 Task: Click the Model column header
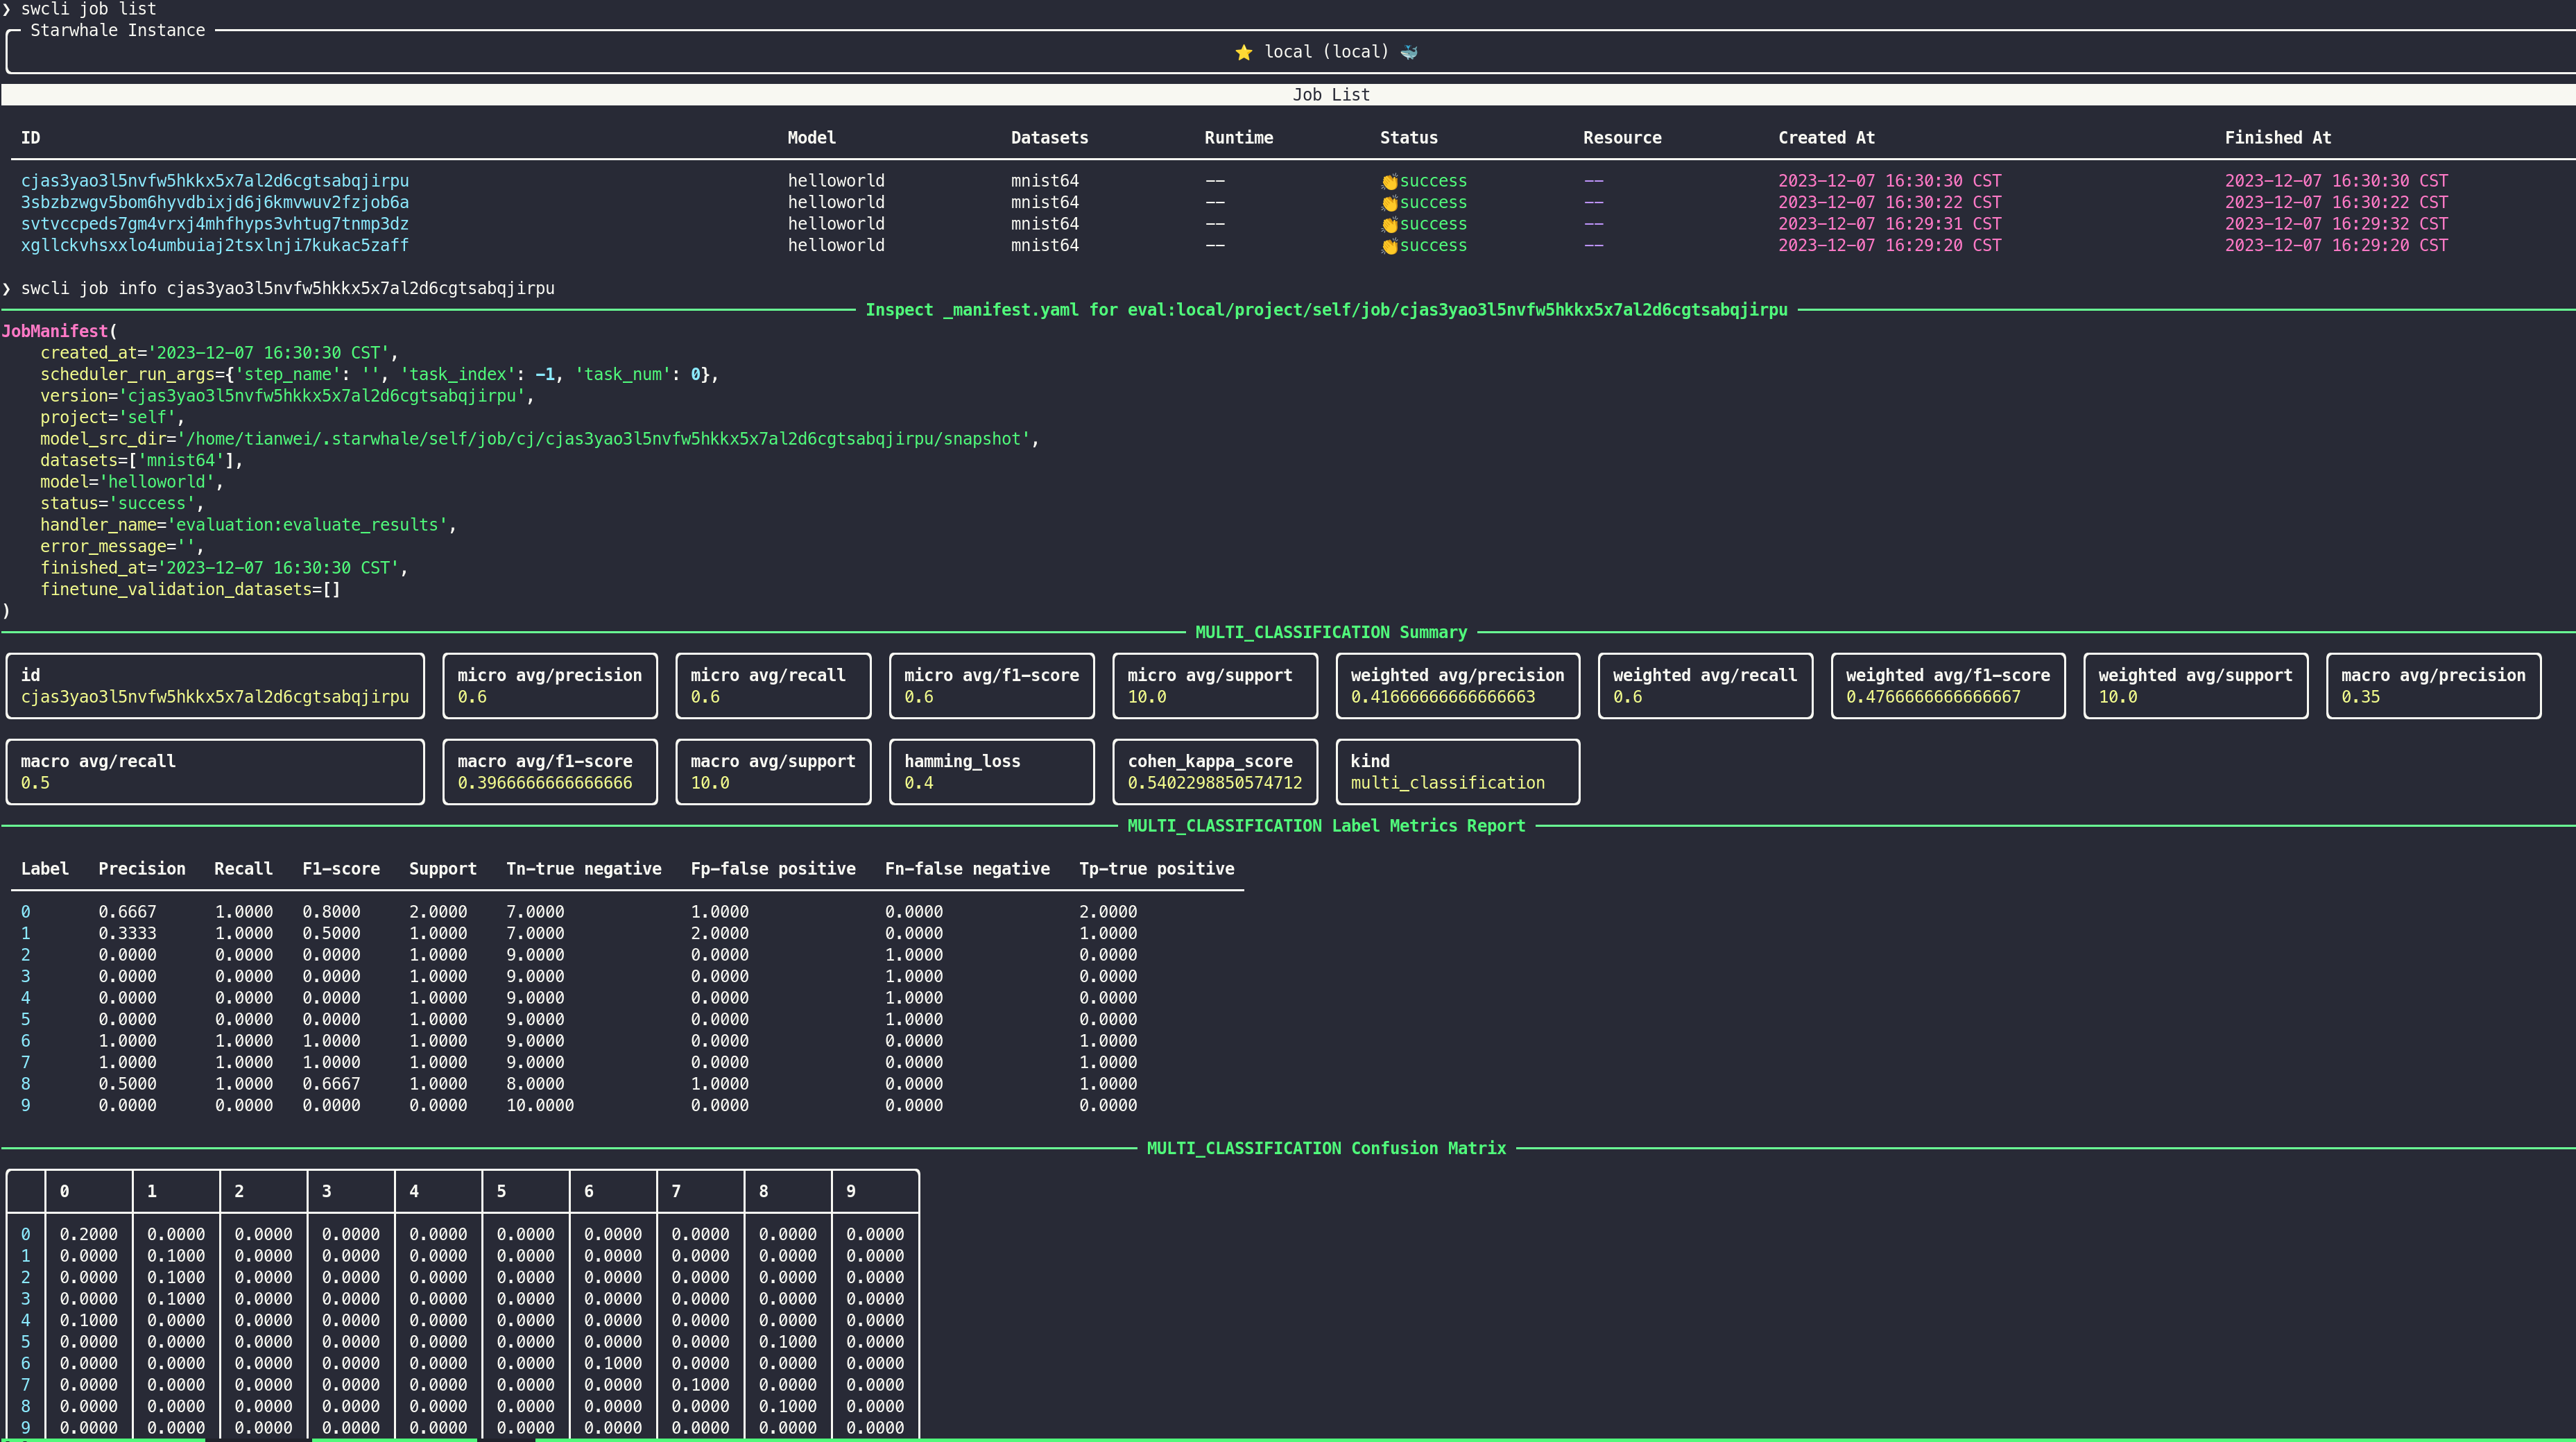811,138
